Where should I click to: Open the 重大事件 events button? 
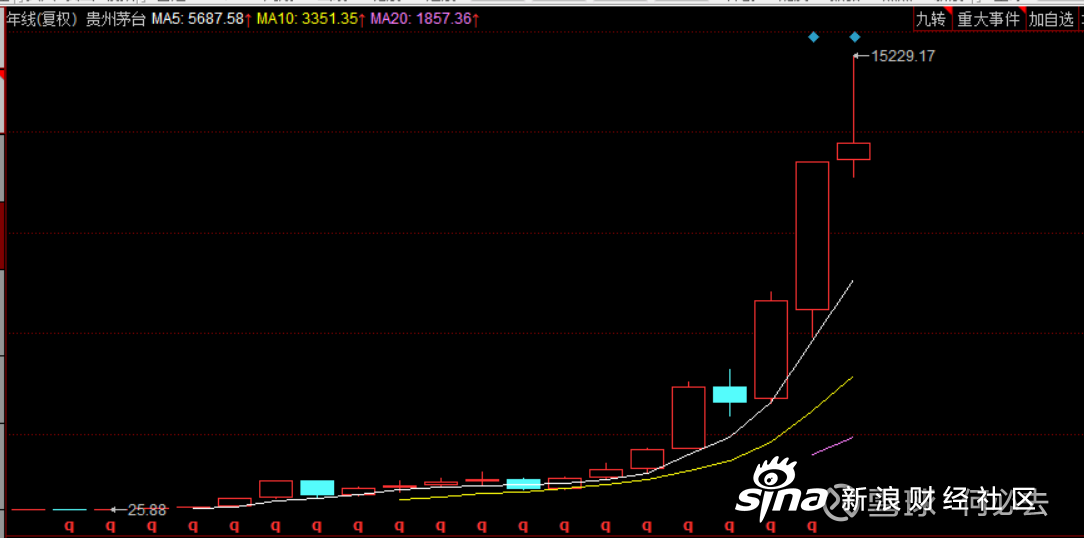click(988, 19)
